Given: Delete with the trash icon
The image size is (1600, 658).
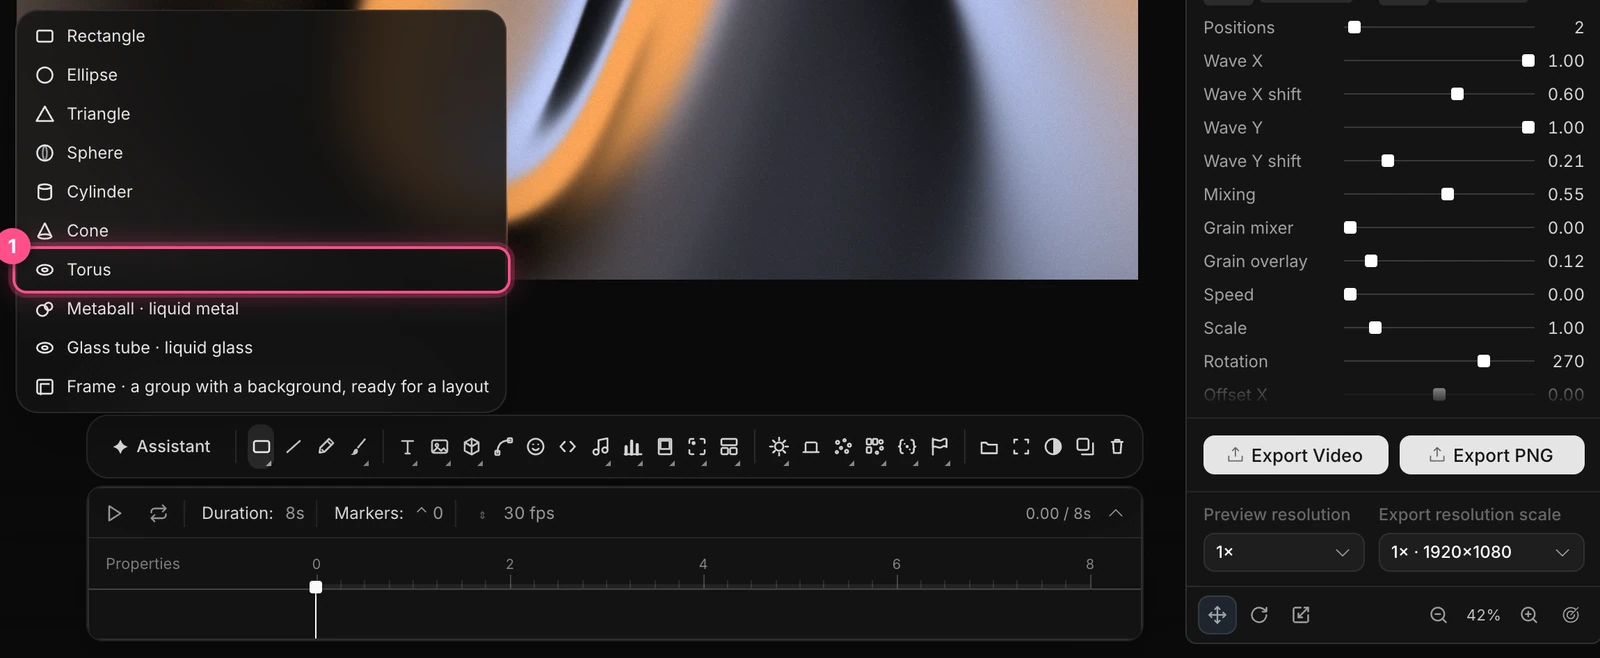Looking at the screenshot, I should (1117, 447).
